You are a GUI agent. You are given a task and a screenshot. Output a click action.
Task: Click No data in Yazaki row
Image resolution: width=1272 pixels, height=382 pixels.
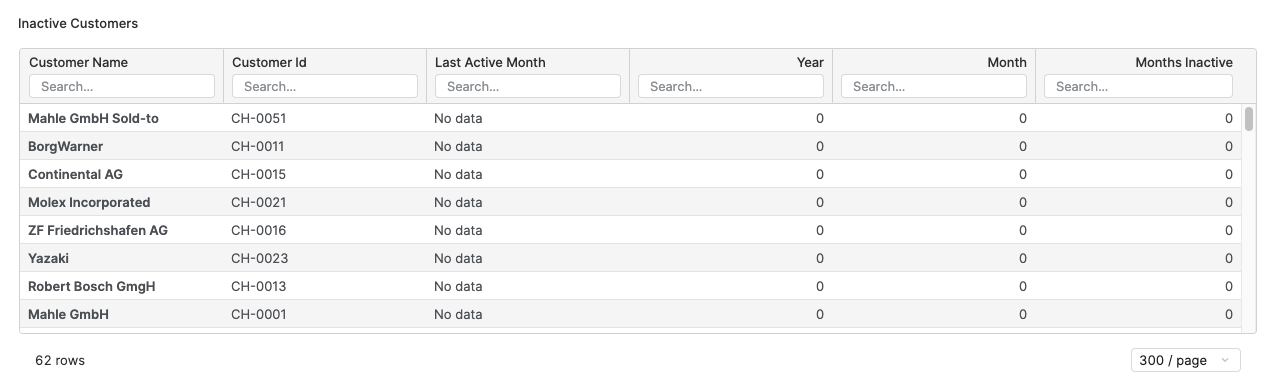pos(458,258)
